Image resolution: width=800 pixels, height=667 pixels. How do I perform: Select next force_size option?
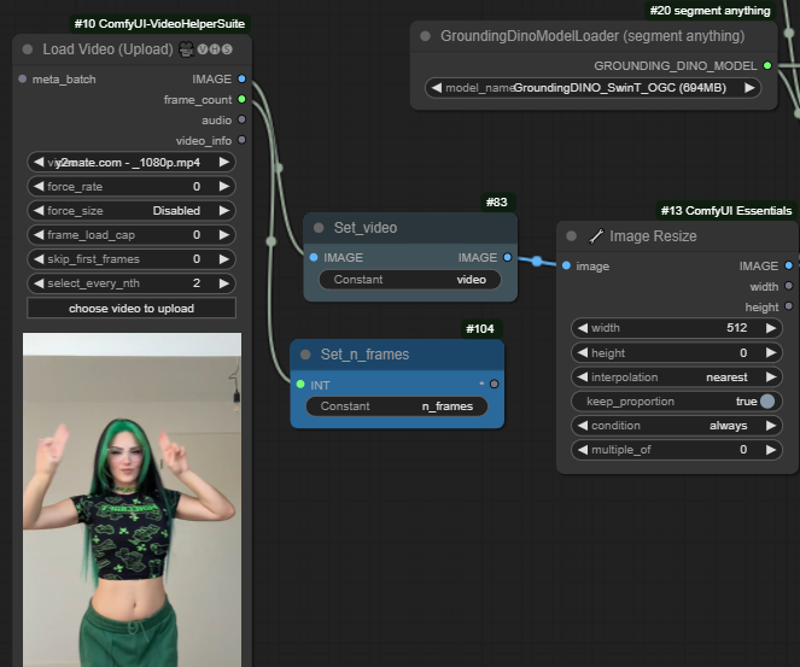(224, 211)
